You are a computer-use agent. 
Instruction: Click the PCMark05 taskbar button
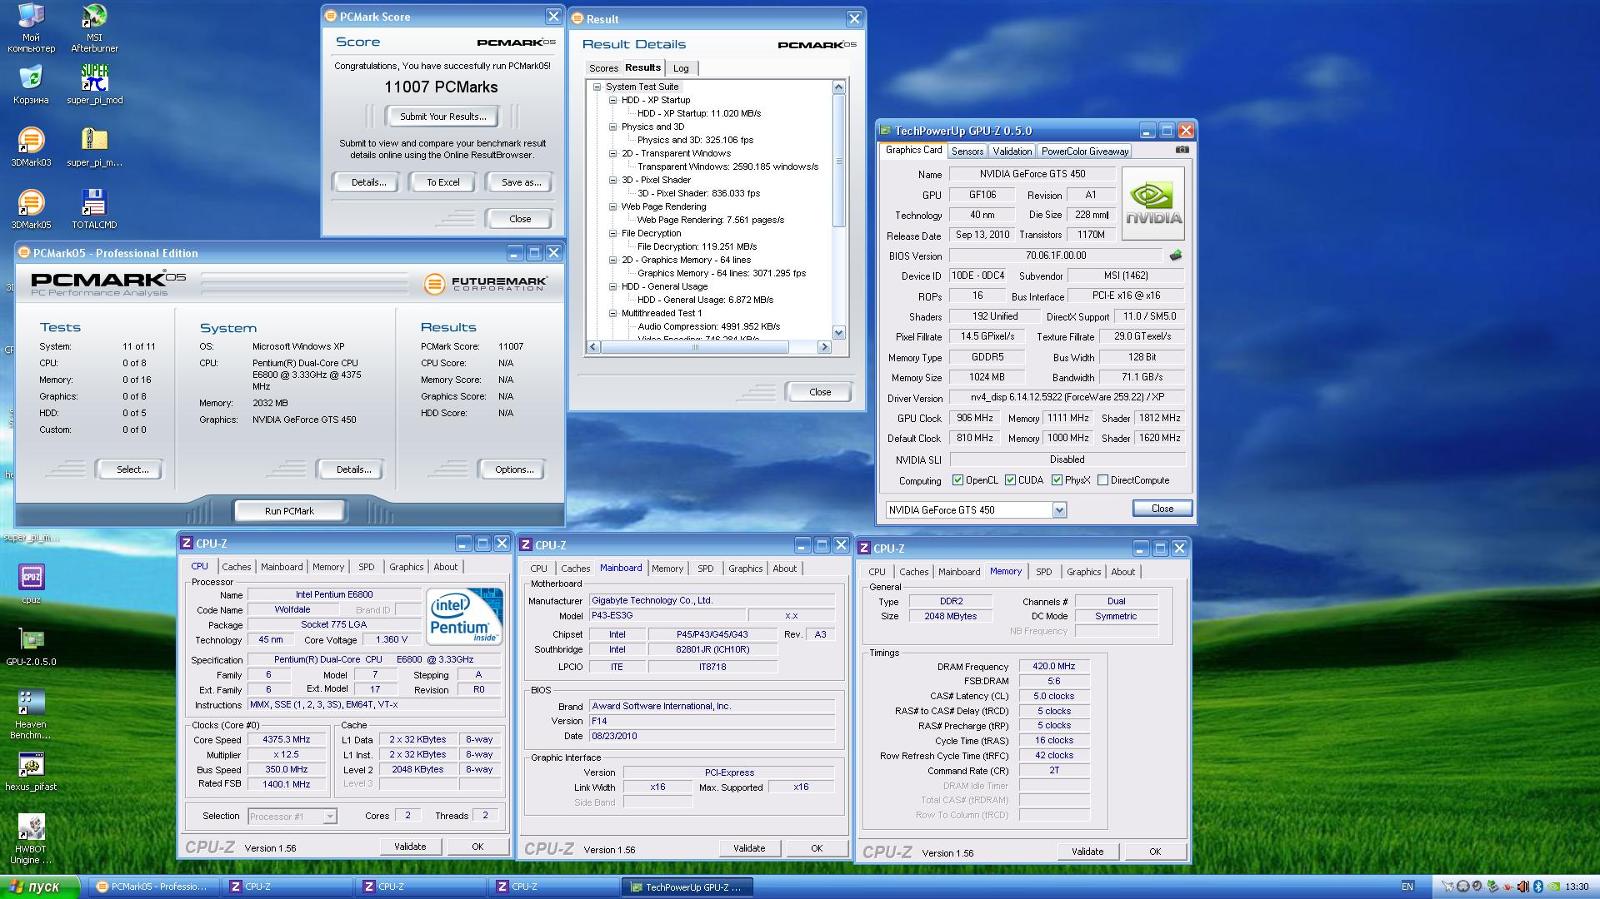[x=154, y=887]
